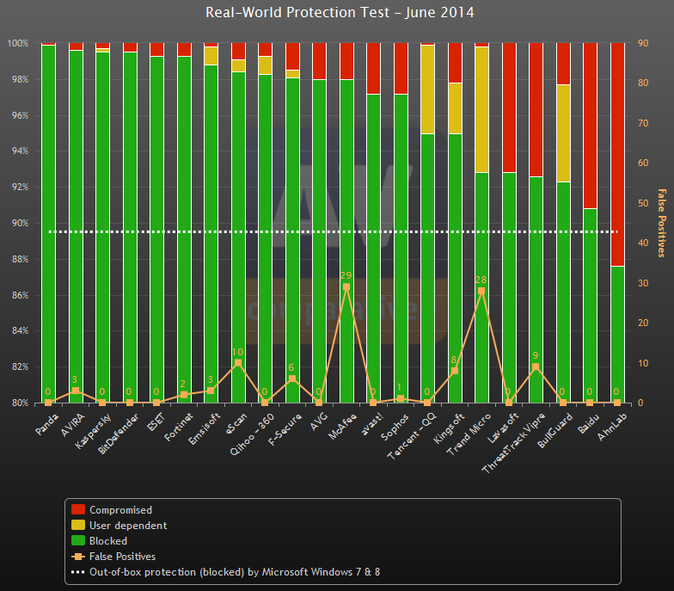
Task: Click the AVG red compromised segment
Action: [x=319, y=61]
